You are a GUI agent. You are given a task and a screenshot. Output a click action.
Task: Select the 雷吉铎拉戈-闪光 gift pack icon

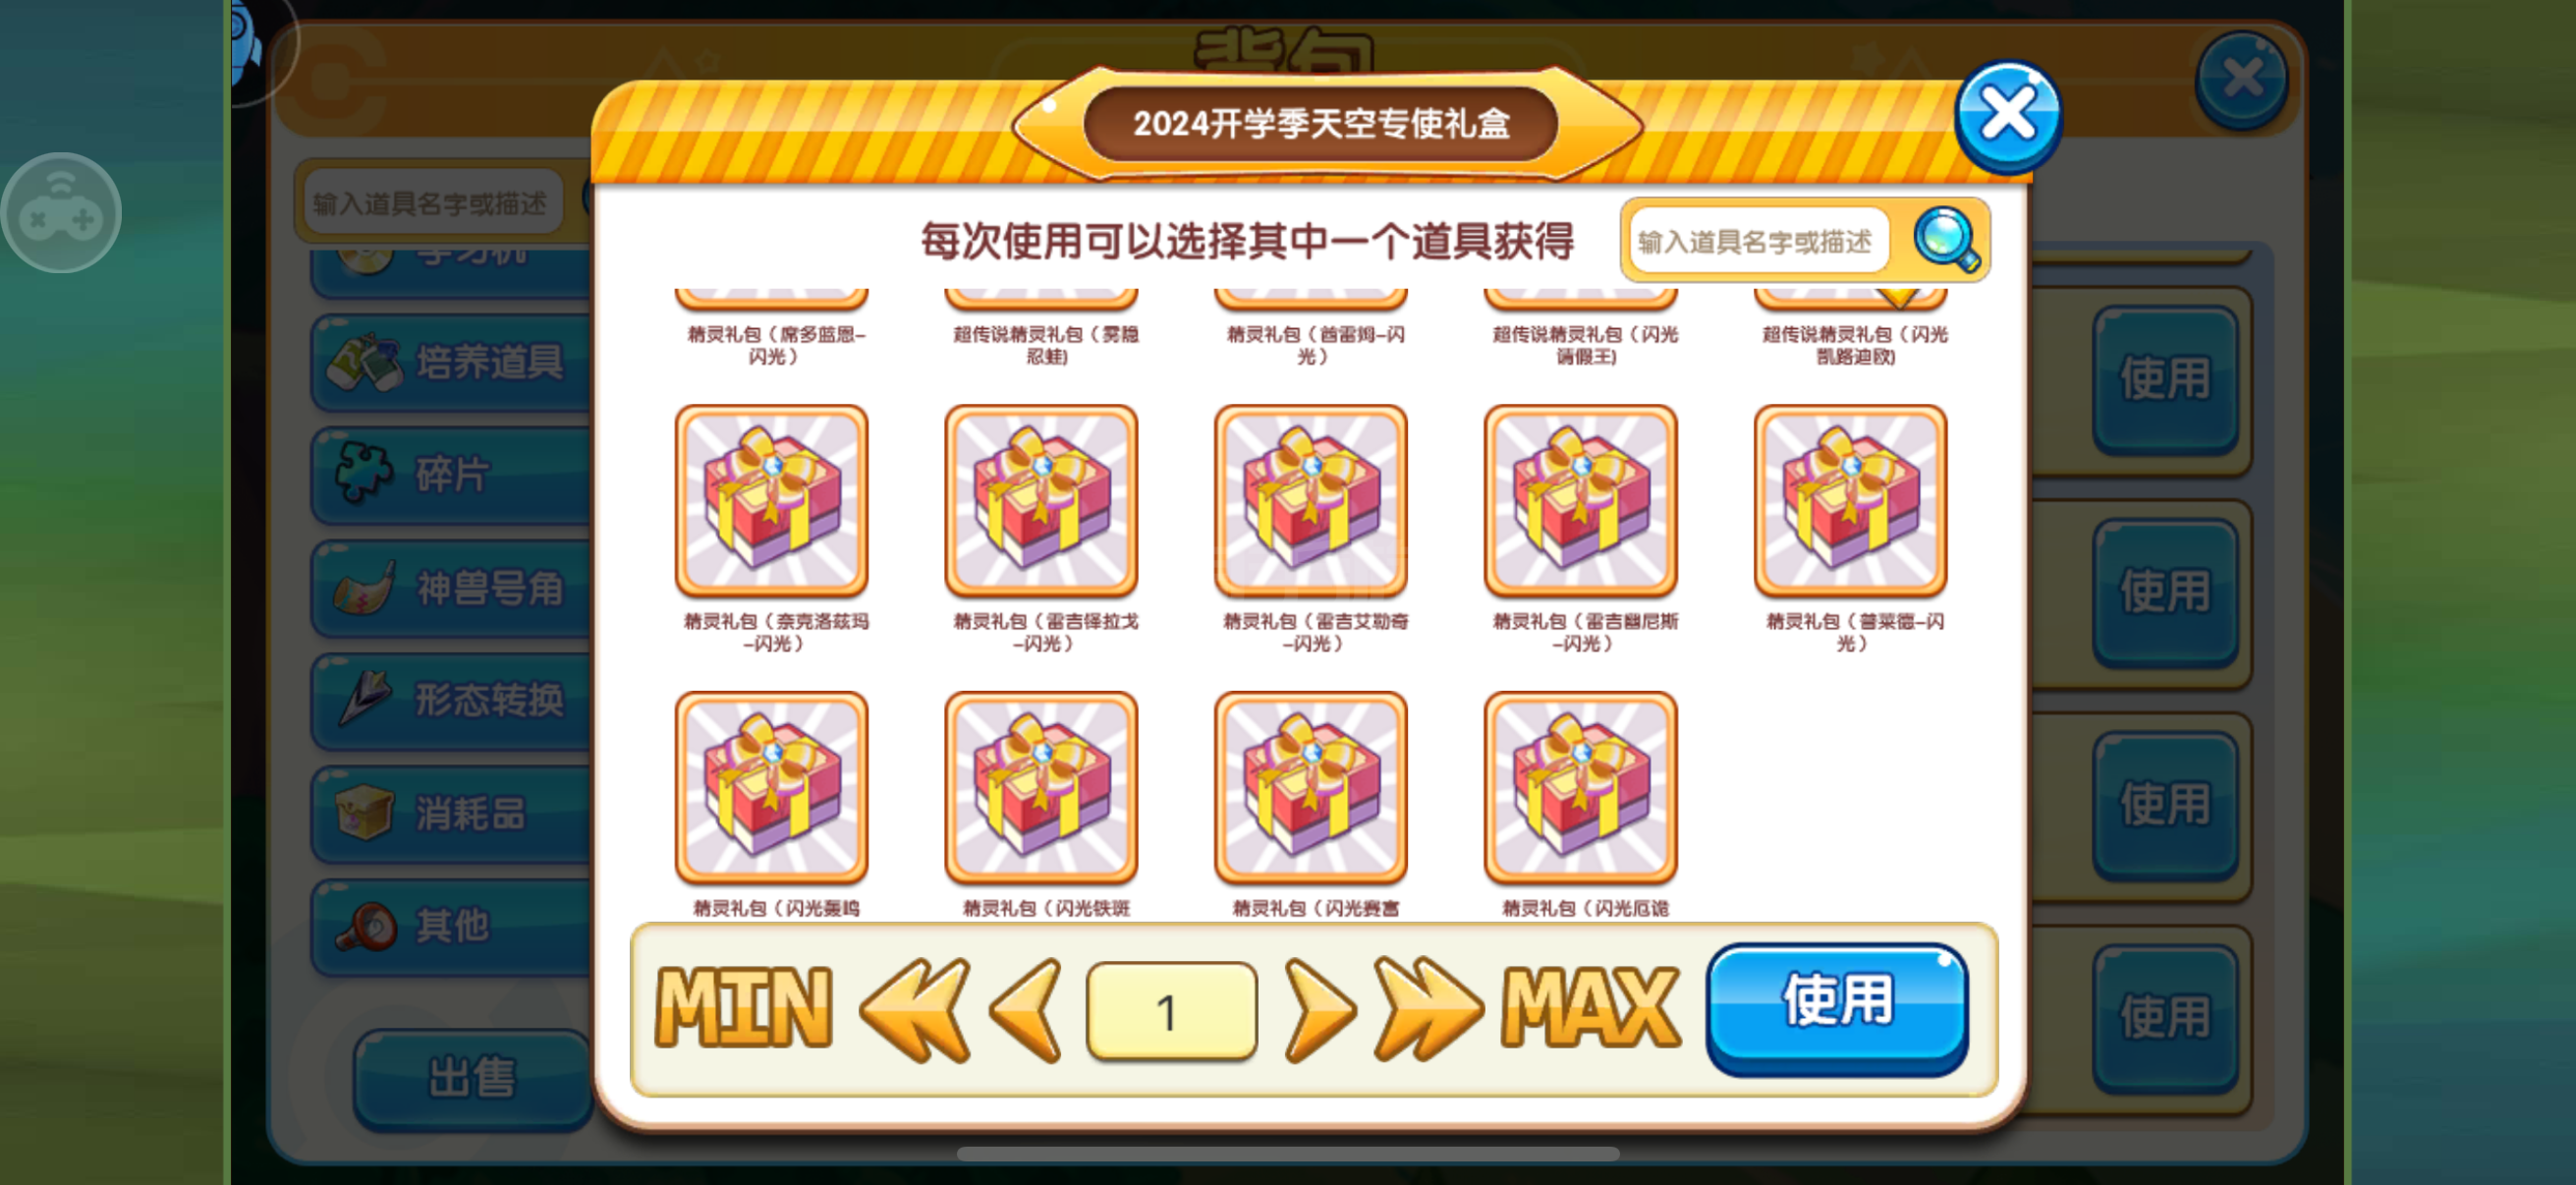pos(1041,500)
